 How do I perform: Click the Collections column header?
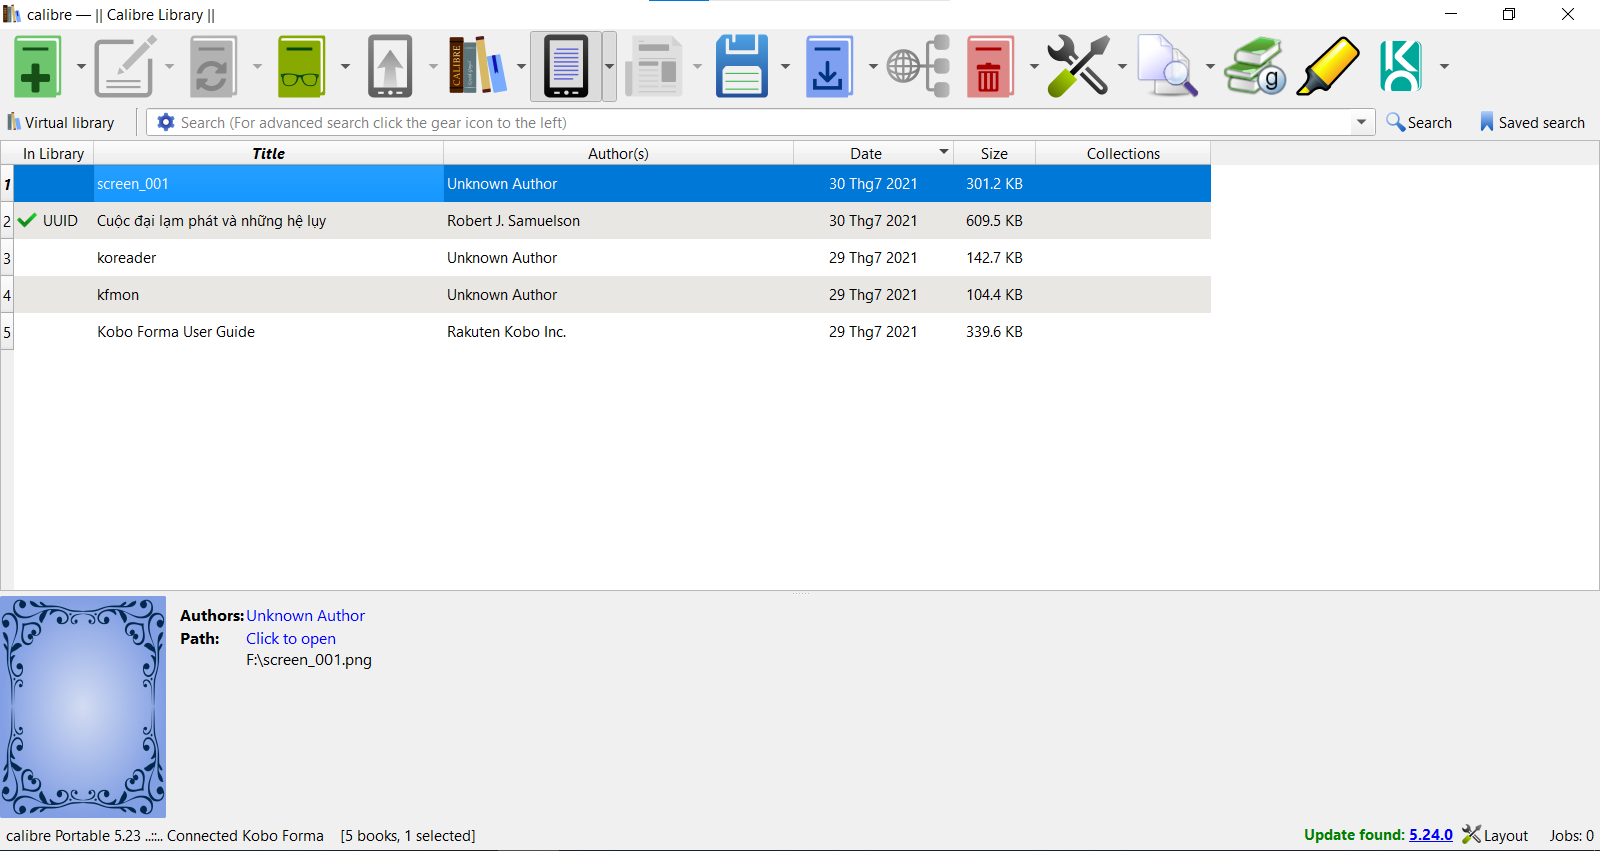[1123, 153]
